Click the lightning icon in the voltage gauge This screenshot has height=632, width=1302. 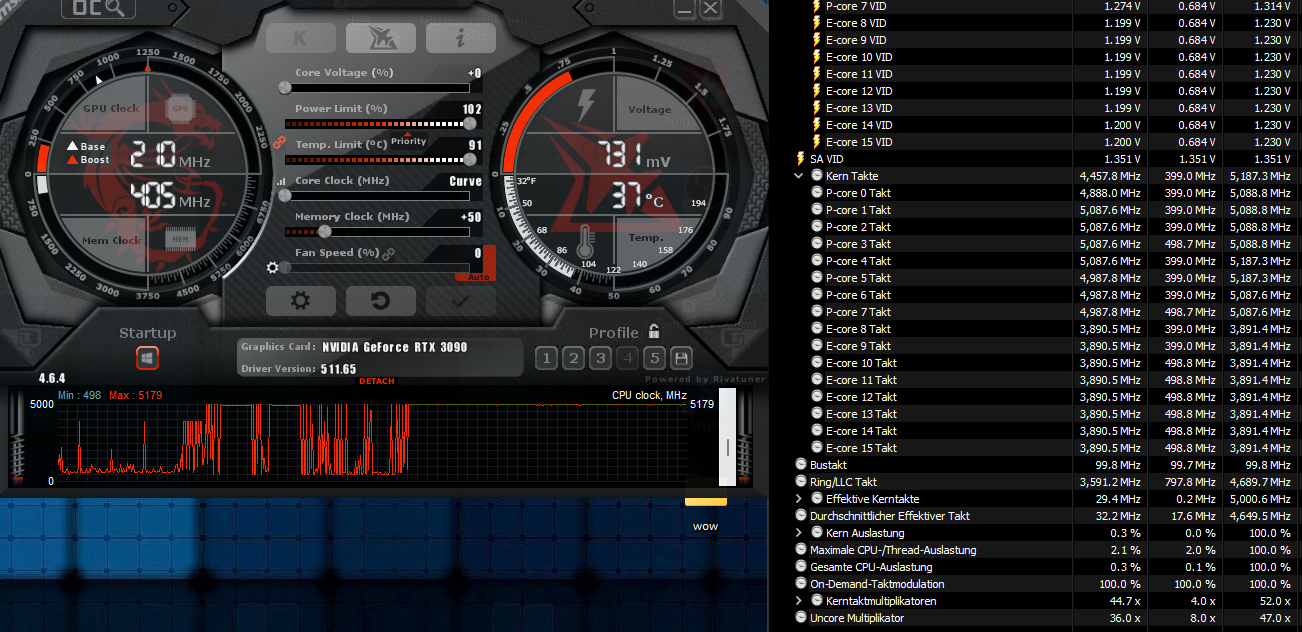coord(586,104)
